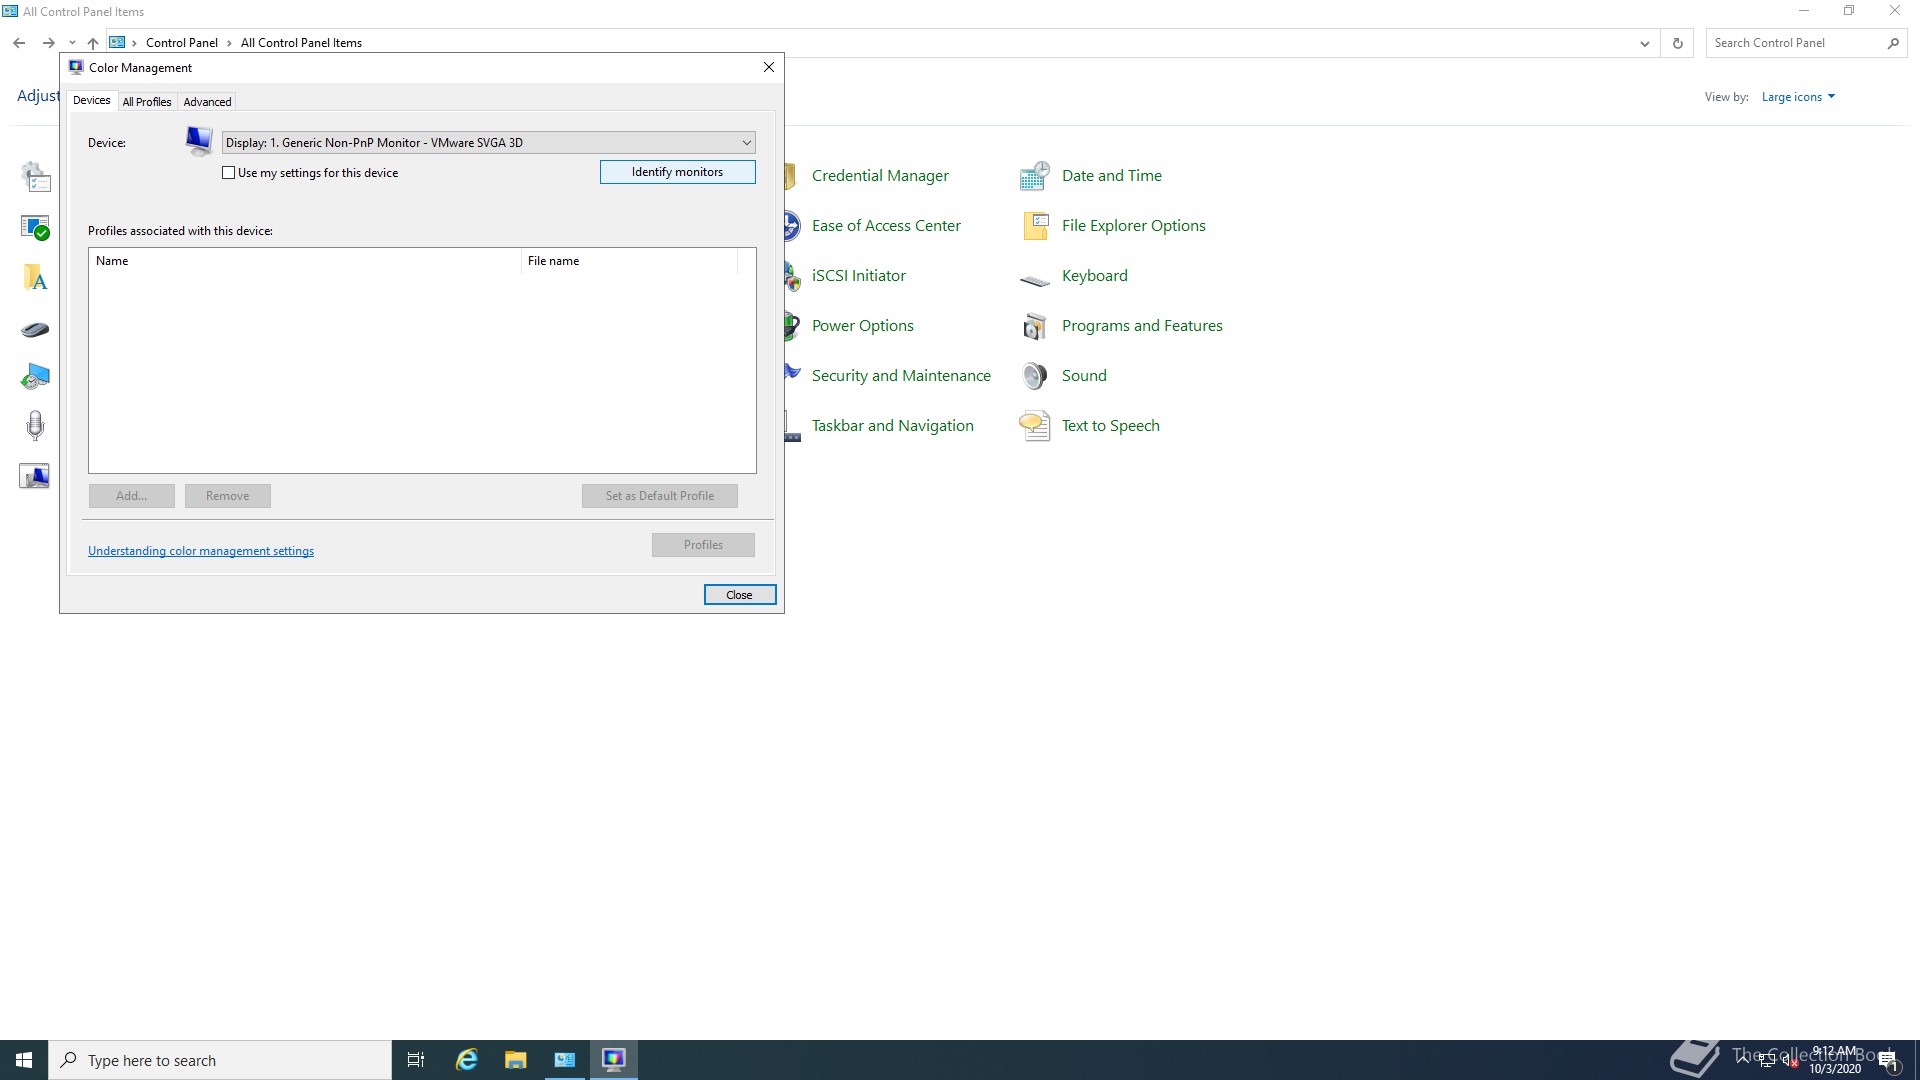Click the Speech Recognition microphone icon
Viewport: 1920px width, 1080px height.
pyautogui.click(x=35, y=426)
